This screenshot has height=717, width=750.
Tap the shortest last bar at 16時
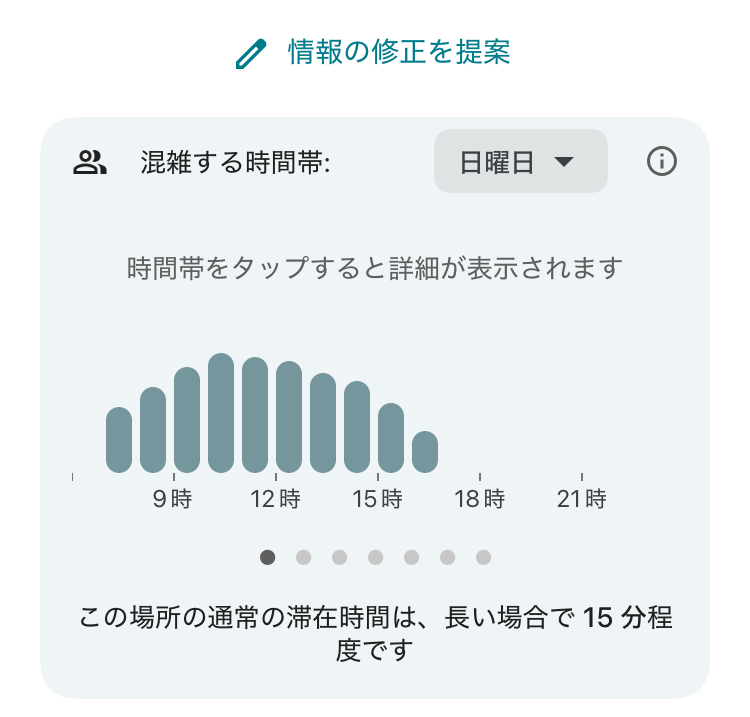425,452
